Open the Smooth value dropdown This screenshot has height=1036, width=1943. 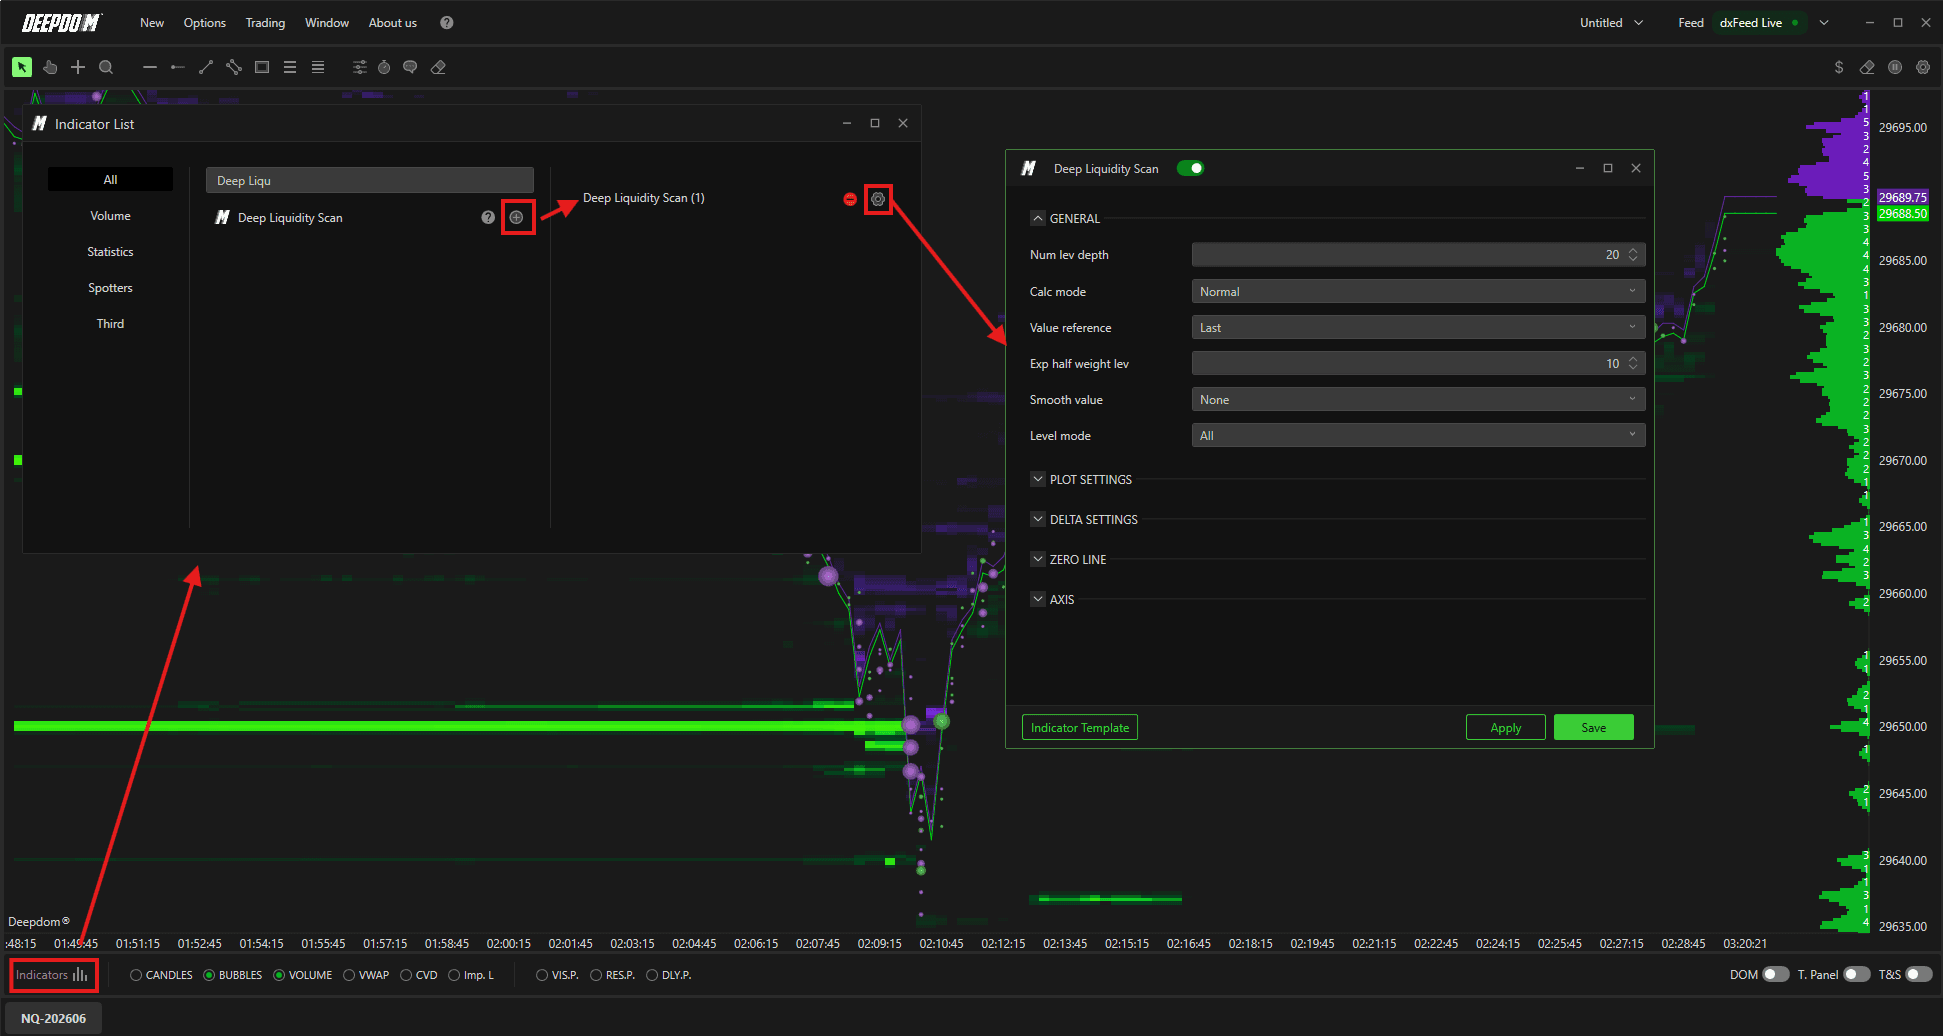(1418, 399)
